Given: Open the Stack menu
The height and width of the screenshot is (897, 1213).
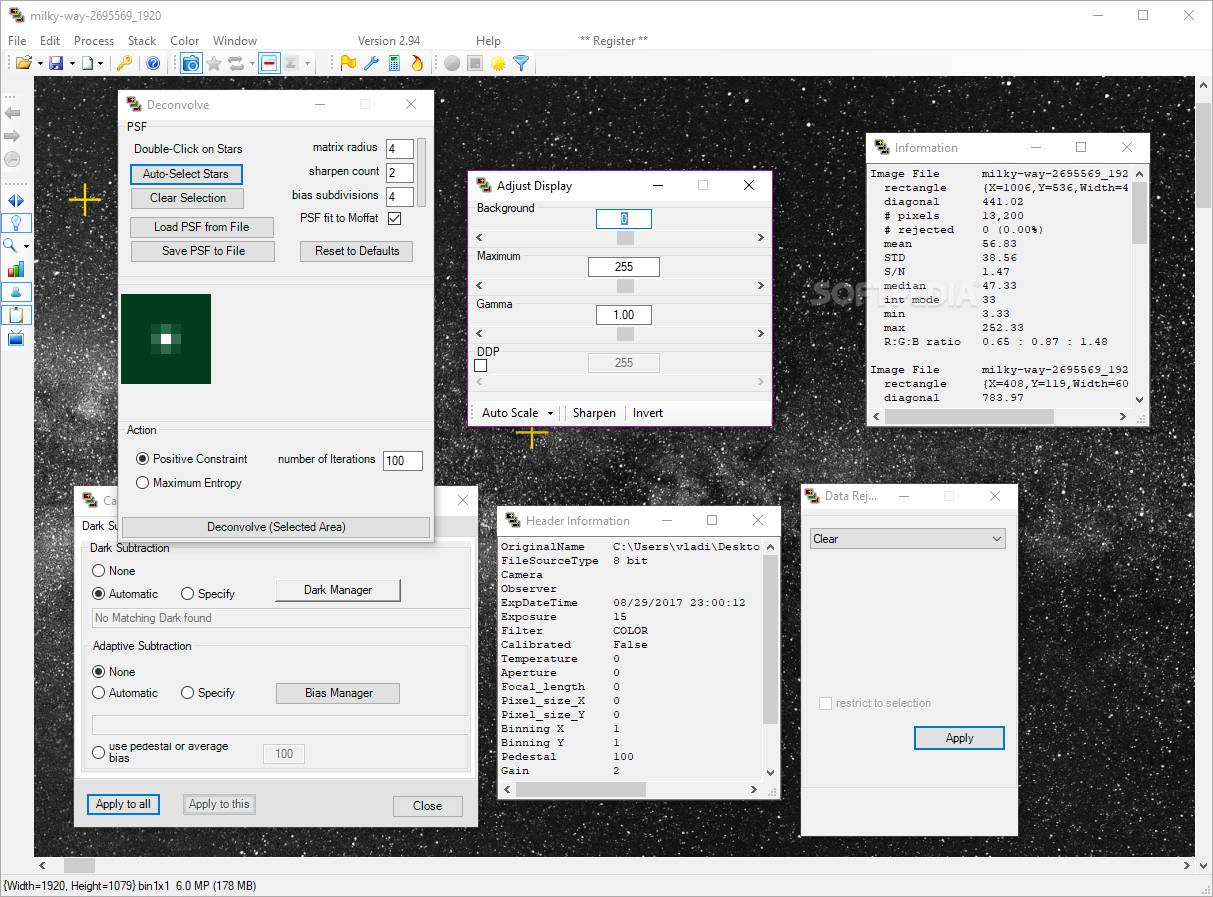Looking at the screenshot, I should 142,41.
